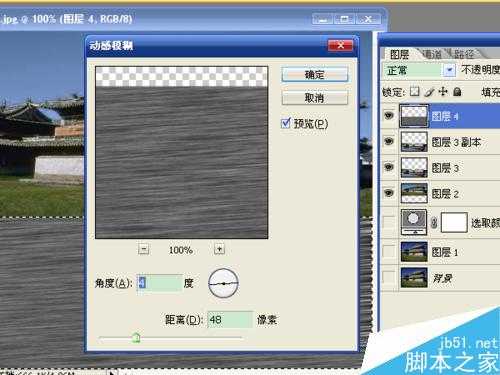Hide 图层 2 via its eye icon
This screenshot has width=500, height=375.
pyautogui.click(x=389, y=193)
